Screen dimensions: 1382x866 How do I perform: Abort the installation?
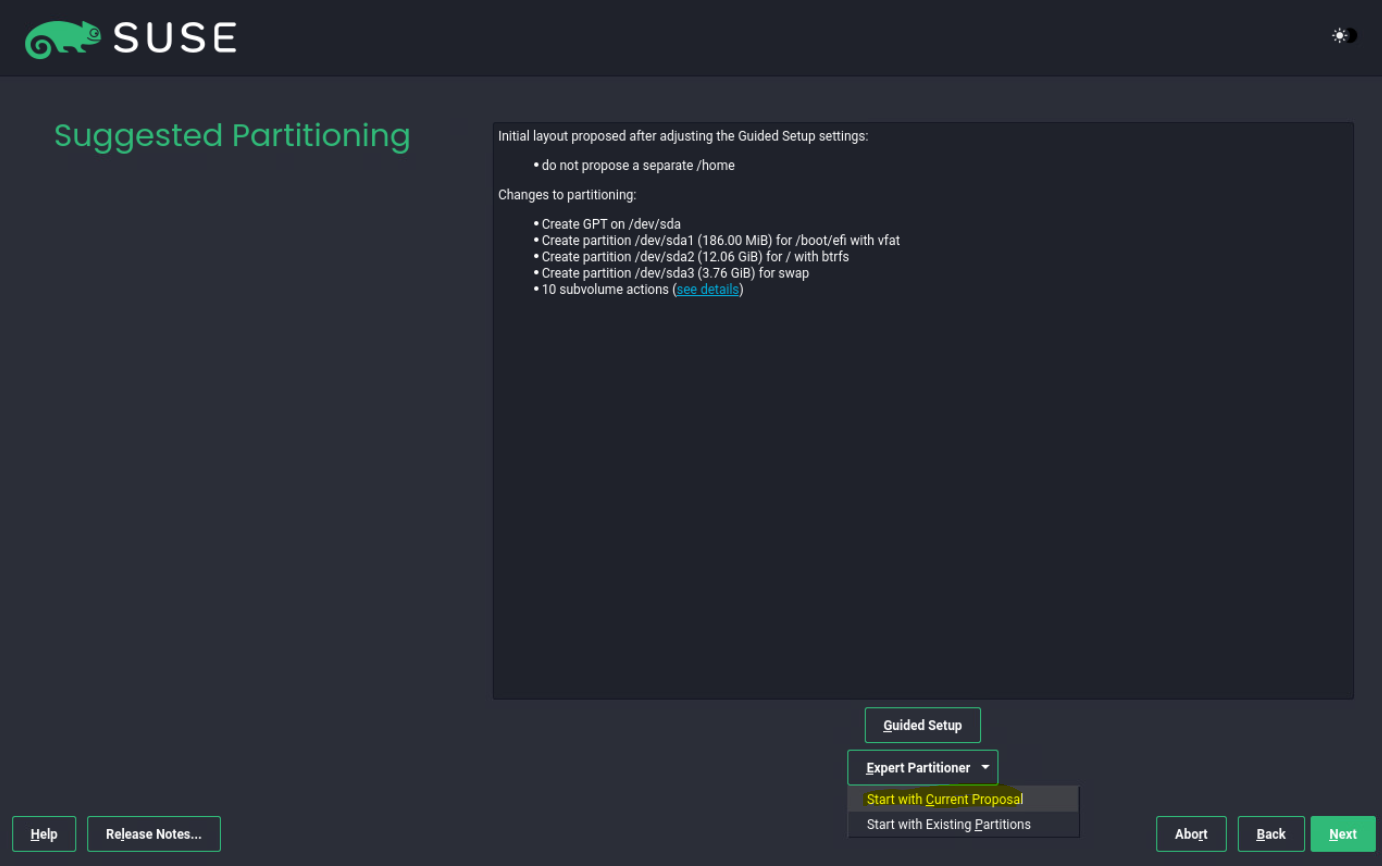1191,834
